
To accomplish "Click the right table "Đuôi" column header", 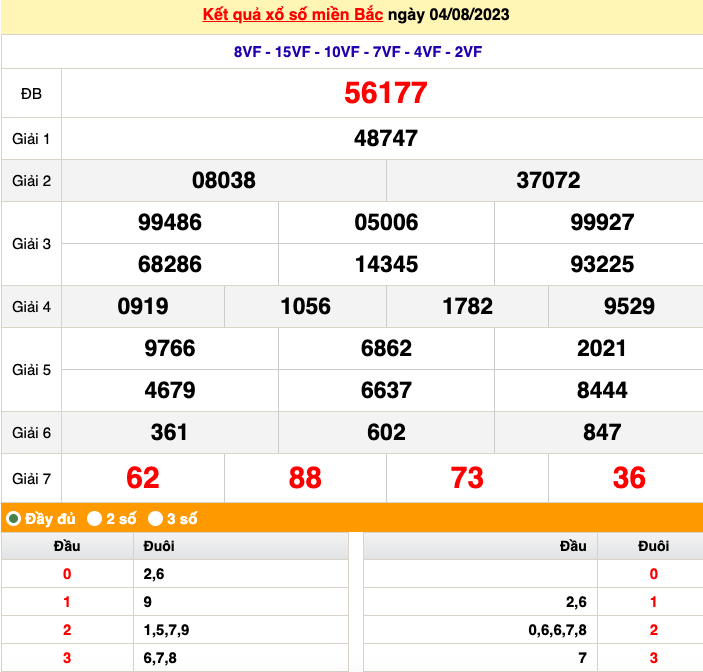I will tap(653, 546).
